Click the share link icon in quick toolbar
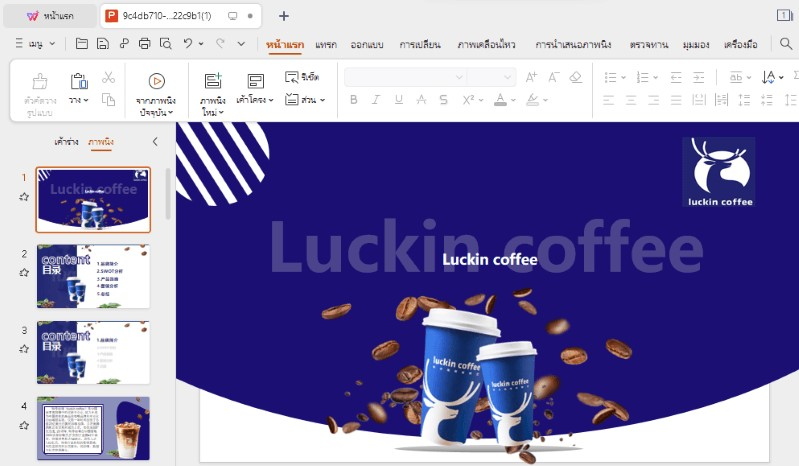799x466 pixels. coord(124,44)
